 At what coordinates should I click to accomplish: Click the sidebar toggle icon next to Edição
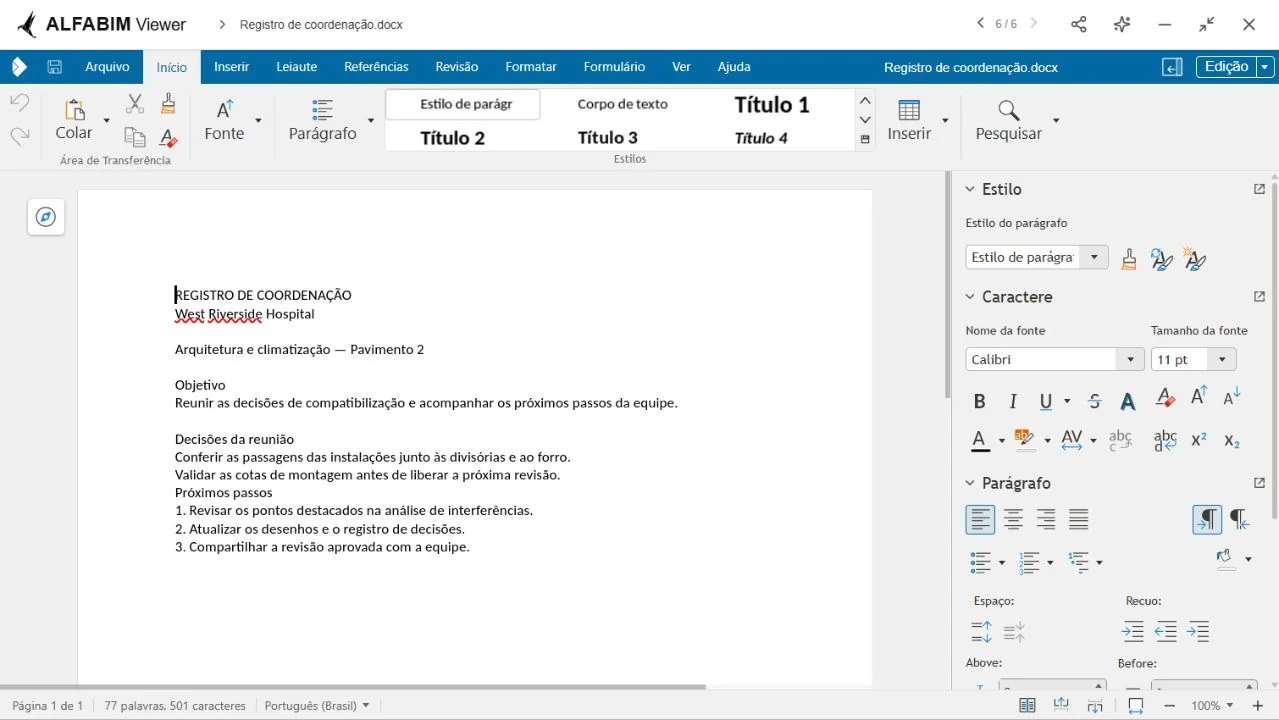[1172, 67]
